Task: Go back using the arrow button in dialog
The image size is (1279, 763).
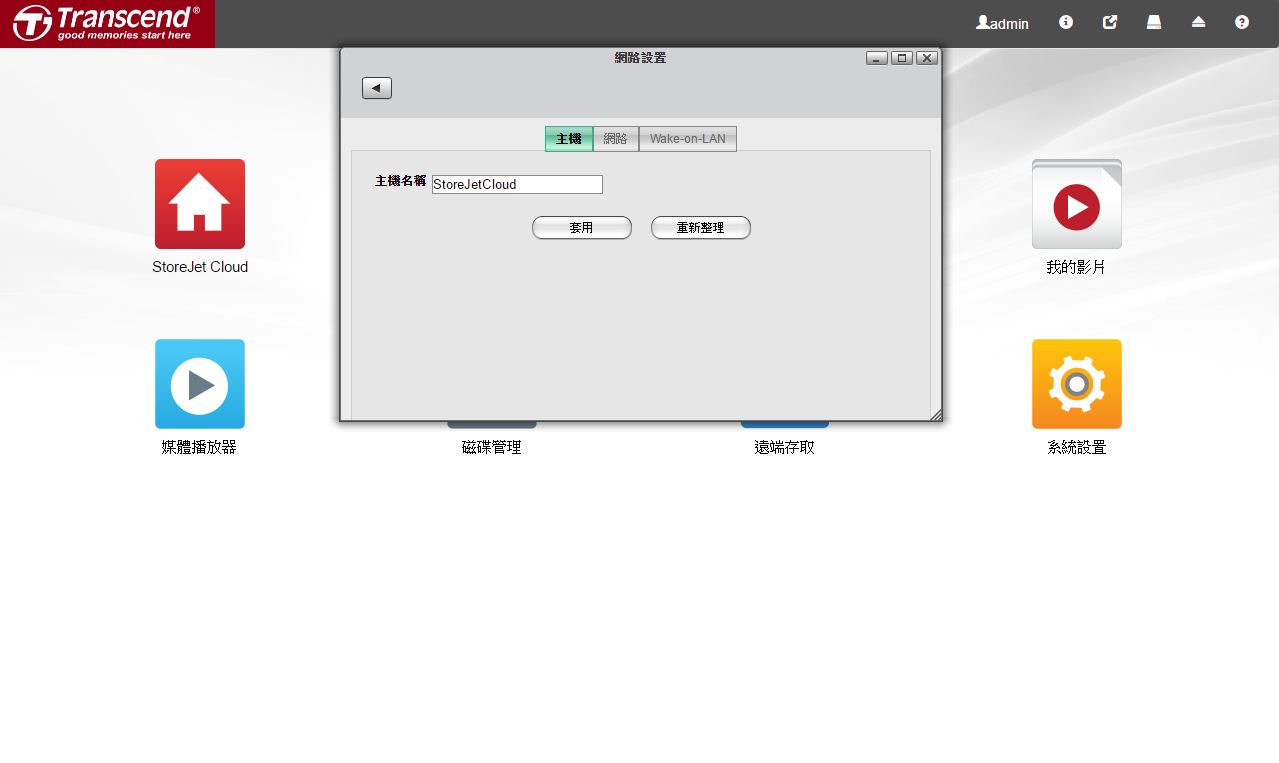Action: [377, 88]
